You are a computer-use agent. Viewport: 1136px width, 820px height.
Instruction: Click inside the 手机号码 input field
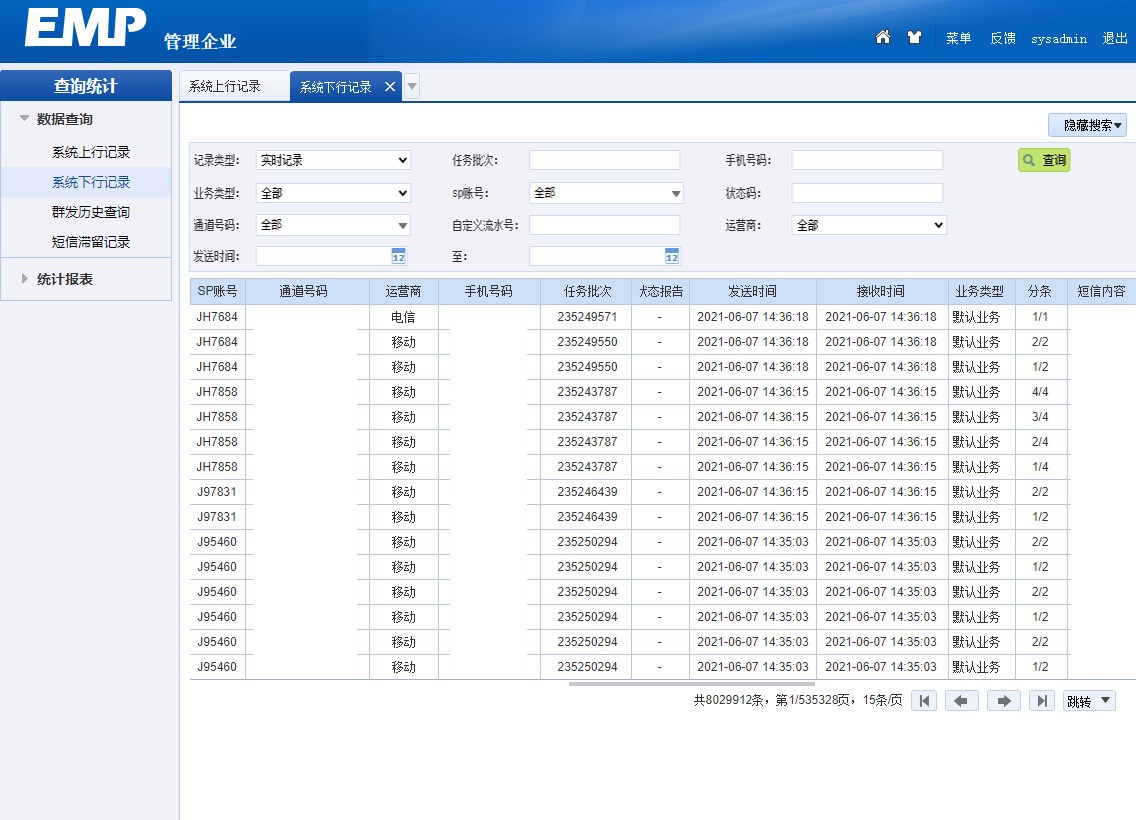(x=866, y=160)
